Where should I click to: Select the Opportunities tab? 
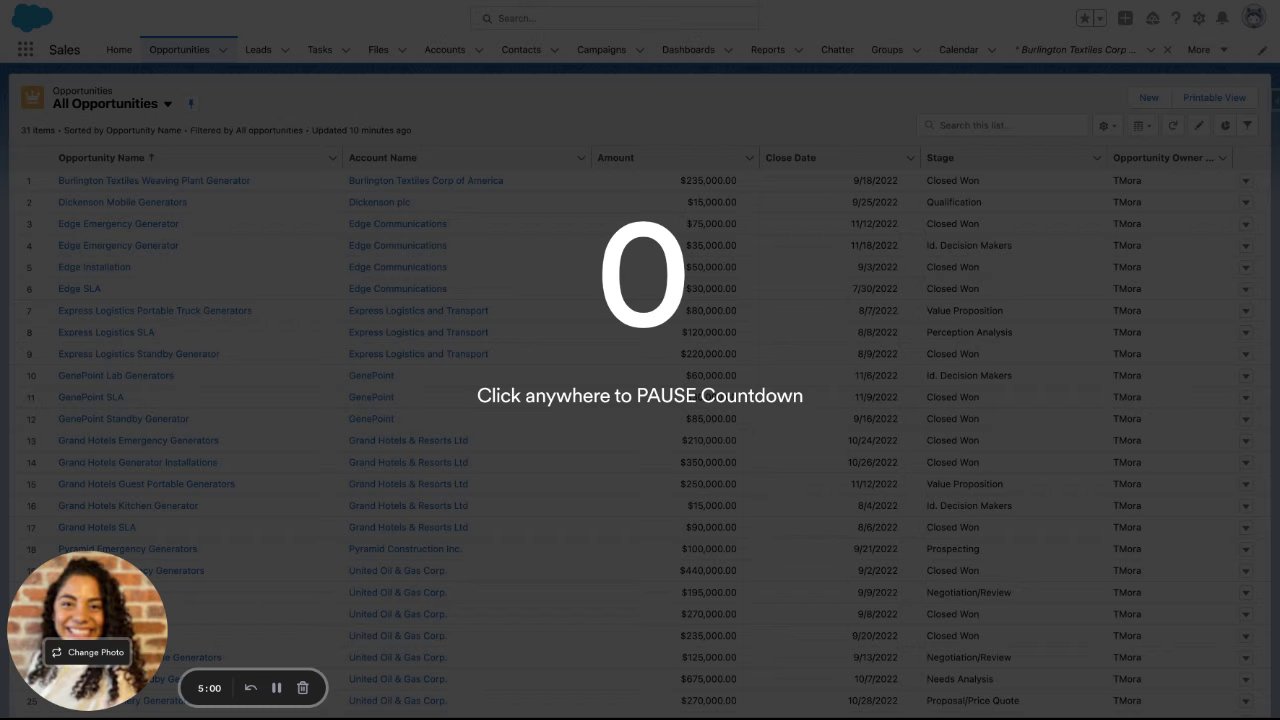[179, 50]
